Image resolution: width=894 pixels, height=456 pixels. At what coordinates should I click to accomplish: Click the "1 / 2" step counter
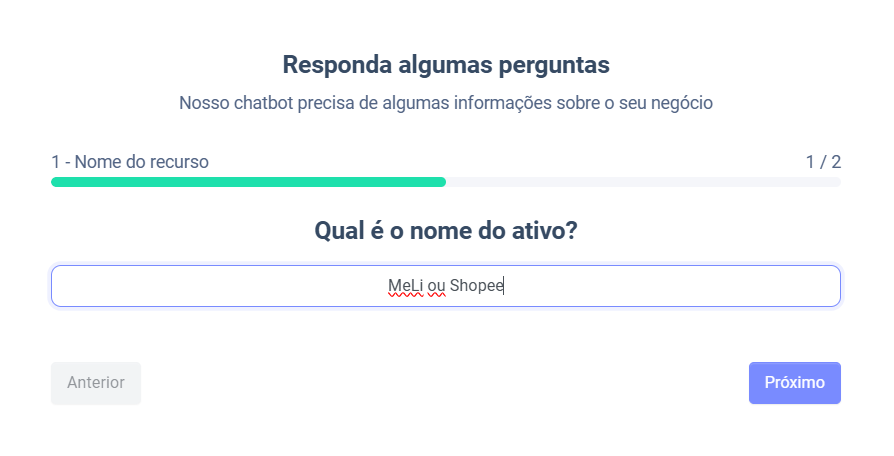(x=823, y=161)
